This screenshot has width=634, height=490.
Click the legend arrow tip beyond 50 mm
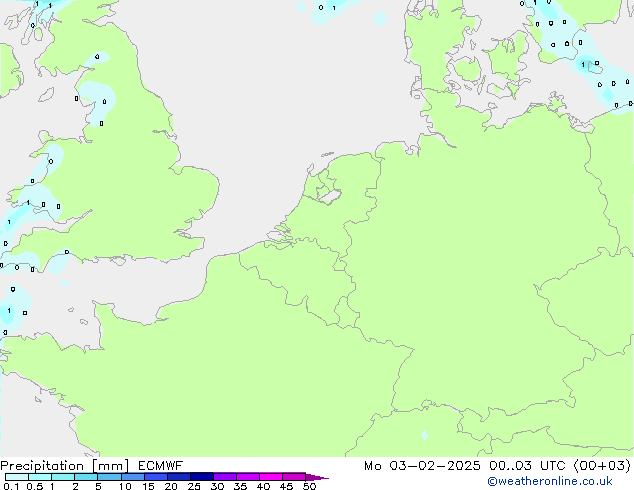pyautogui.click(x=317, y=477)
